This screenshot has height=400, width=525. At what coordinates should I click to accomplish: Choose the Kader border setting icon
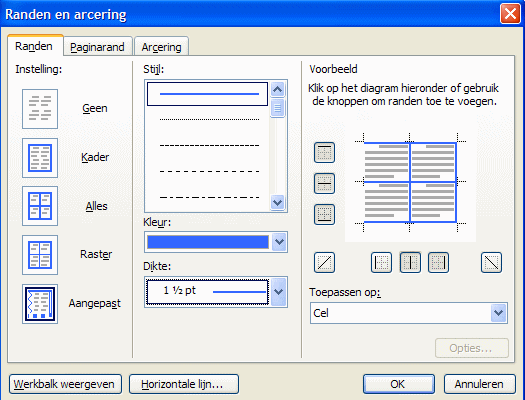pyautogui.click(x=40, y=158)
